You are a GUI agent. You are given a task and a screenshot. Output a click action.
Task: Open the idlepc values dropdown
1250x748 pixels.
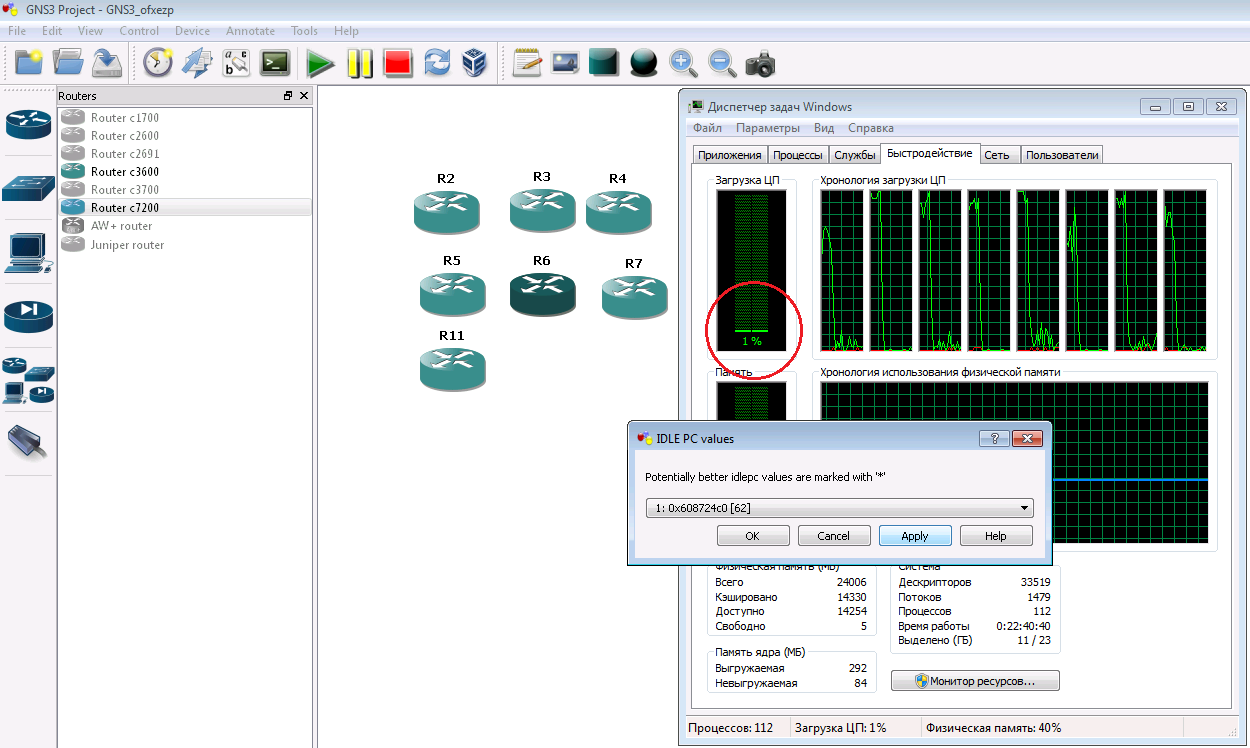click(x=1024, y=508)
